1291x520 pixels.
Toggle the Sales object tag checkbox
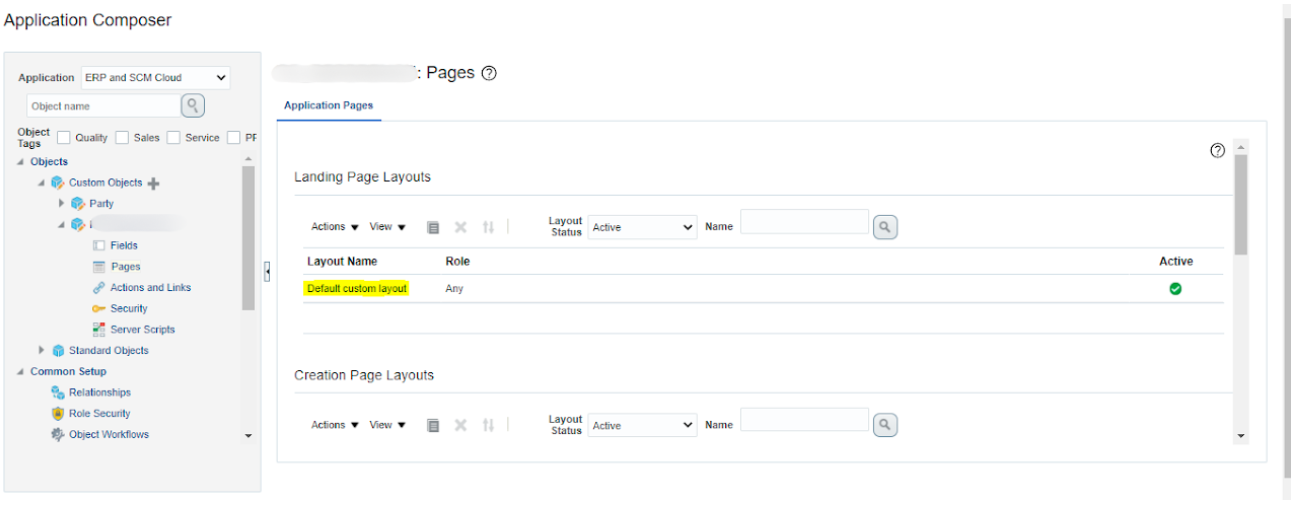click(122, 138)
